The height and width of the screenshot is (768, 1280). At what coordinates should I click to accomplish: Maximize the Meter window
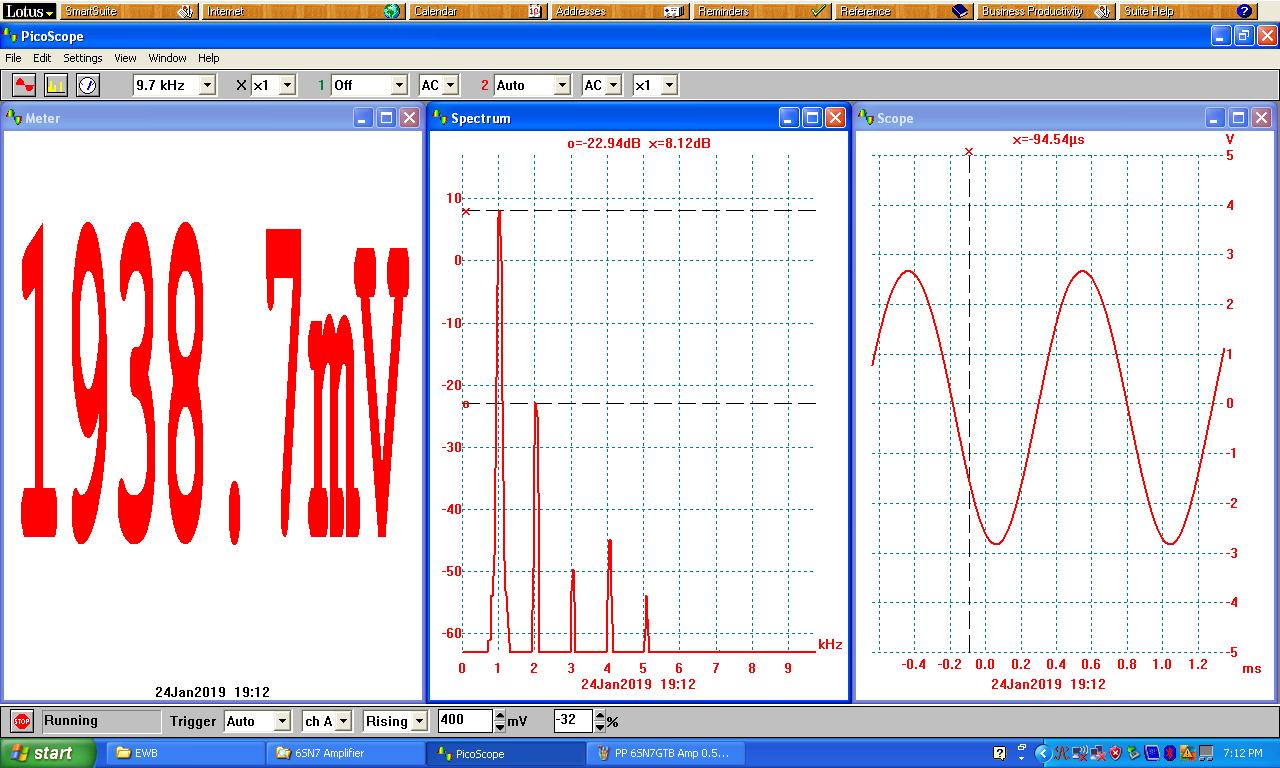tap(386, 118)
